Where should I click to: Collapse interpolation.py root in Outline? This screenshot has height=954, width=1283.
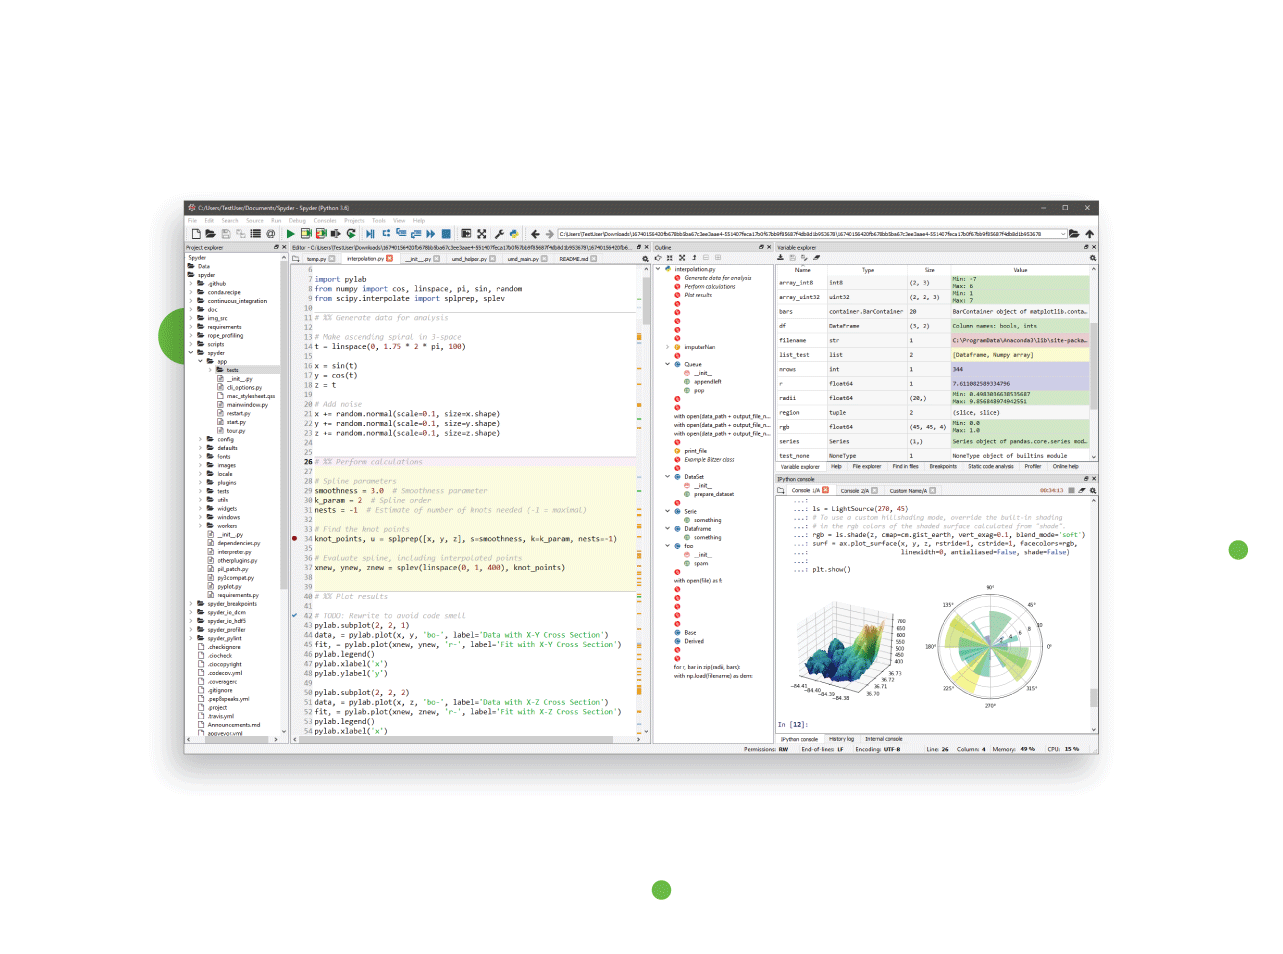(658, 268)
